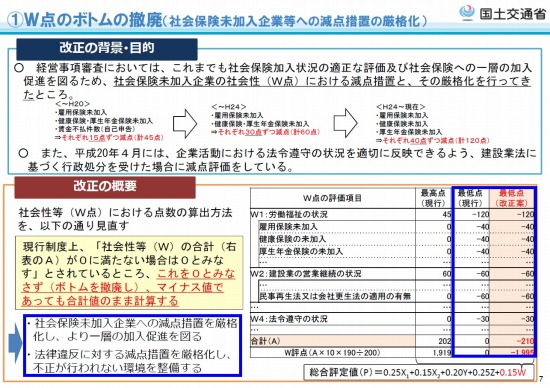Select the W2:建設業の営業継続の状況 row
Image resolution: width=550 pixels, height=388 pixels.
tap(392, 274)
